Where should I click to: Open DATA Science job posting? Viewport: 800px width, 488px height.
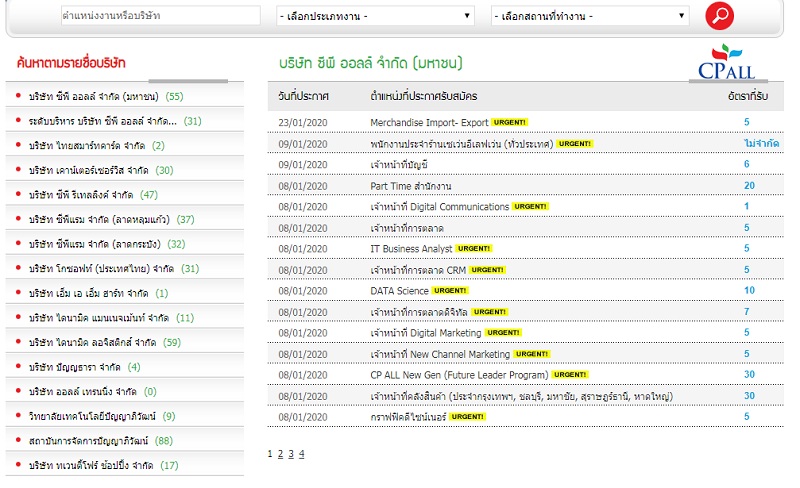coord(399,291)
